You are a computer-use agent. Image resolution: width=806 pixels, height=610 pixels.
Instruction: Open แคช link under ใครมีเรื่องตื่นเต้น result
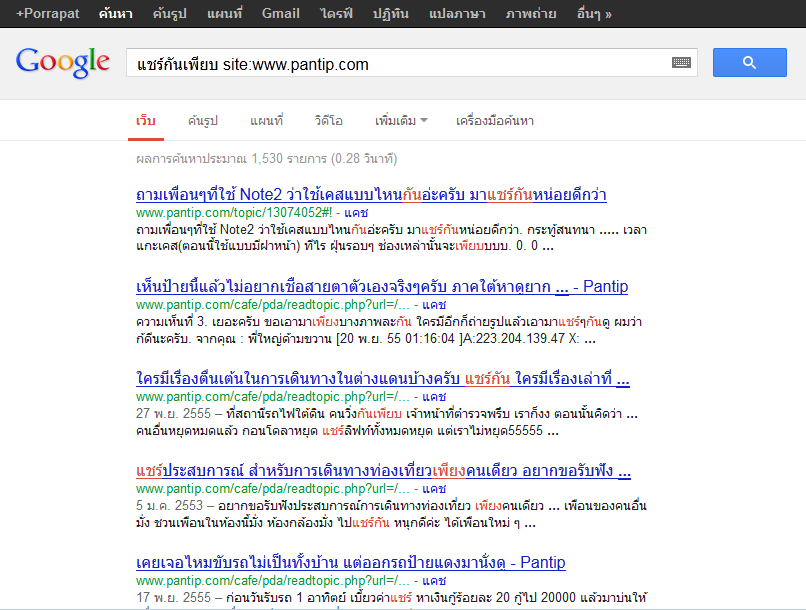coord(434,396)
